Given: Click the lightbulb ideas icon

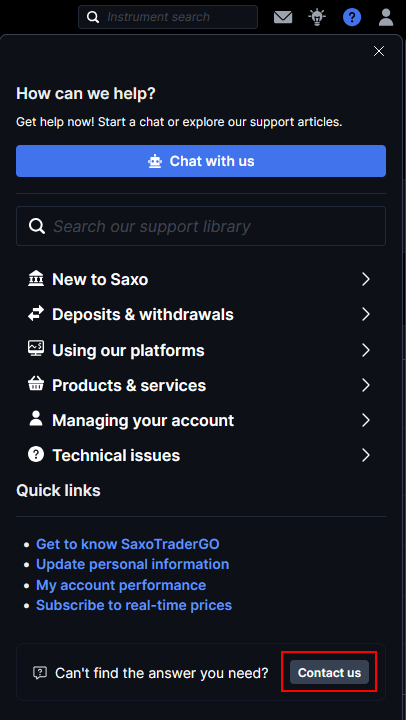Looking at the screenshot, I should [317, 17].
